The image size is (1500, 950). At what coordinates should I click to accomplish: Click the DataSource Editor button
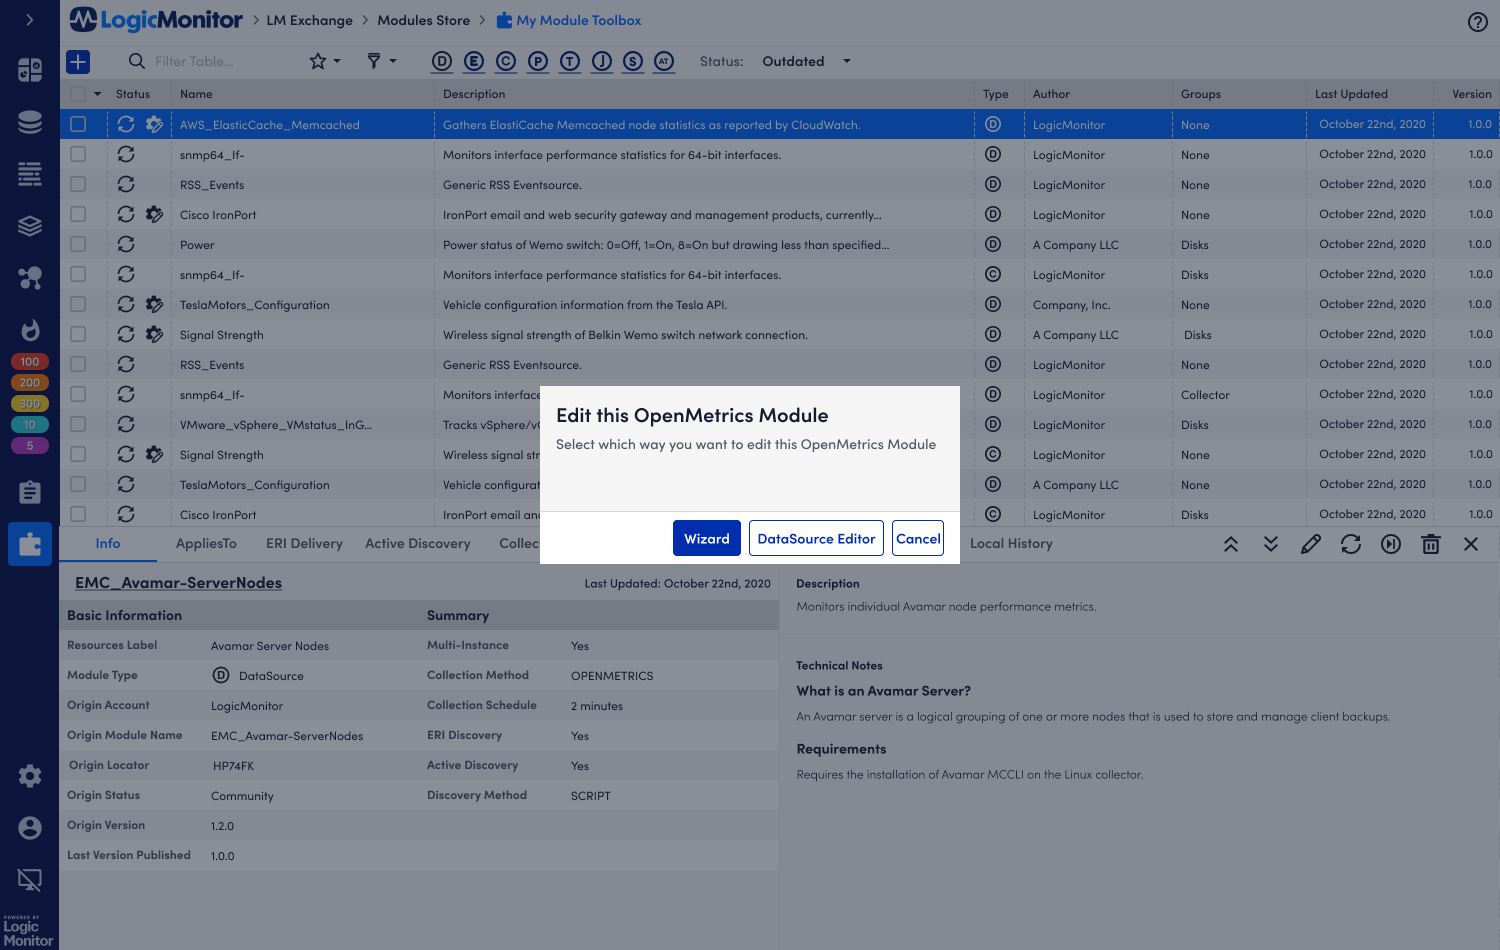tap(816, 538)
